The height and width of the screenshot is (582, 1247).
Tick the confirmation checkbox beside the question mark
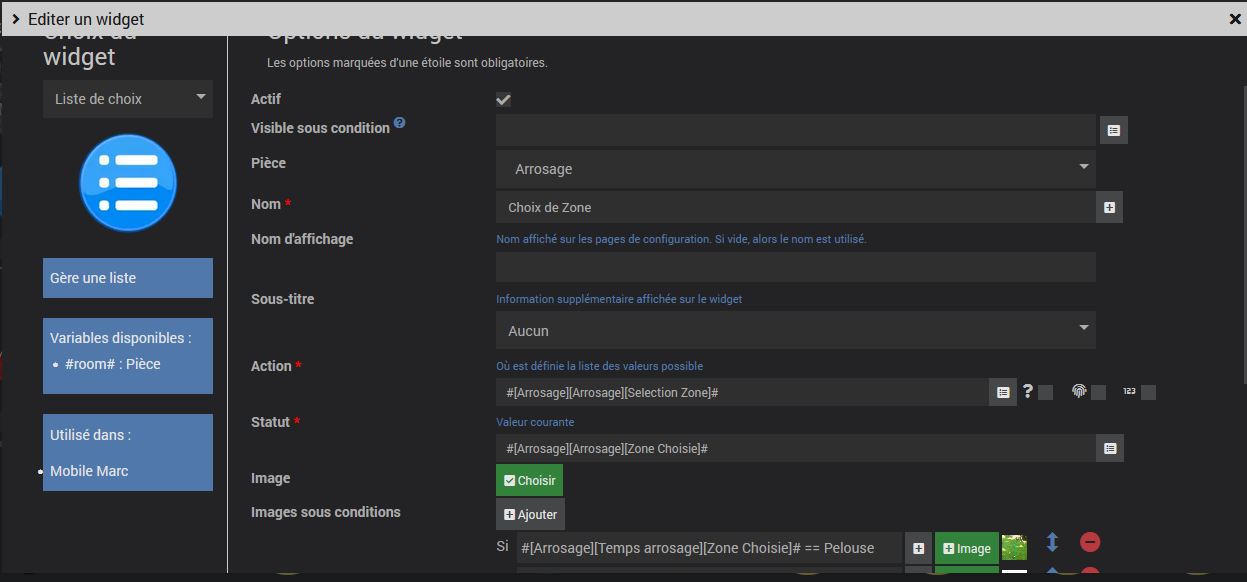point(1045,393)
